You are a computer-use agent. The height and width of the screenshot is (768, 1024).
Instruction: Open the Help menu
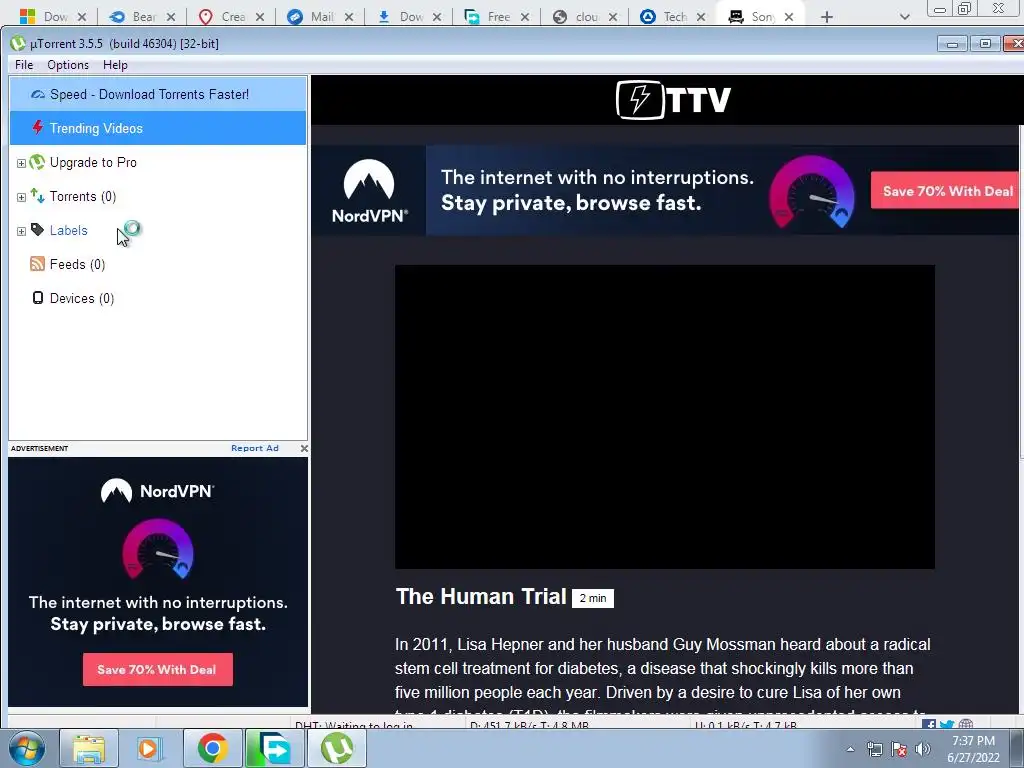click(115, 65)
